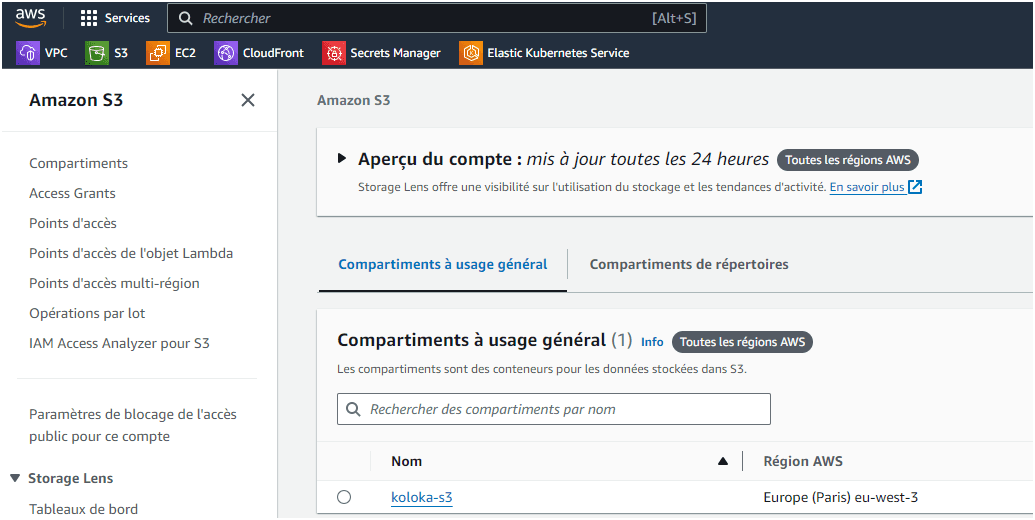Image resolution: width=1035 pixels, height=520 pixels.
Task: Open Access Grants in the sidebar
Action: pos(72,193)
